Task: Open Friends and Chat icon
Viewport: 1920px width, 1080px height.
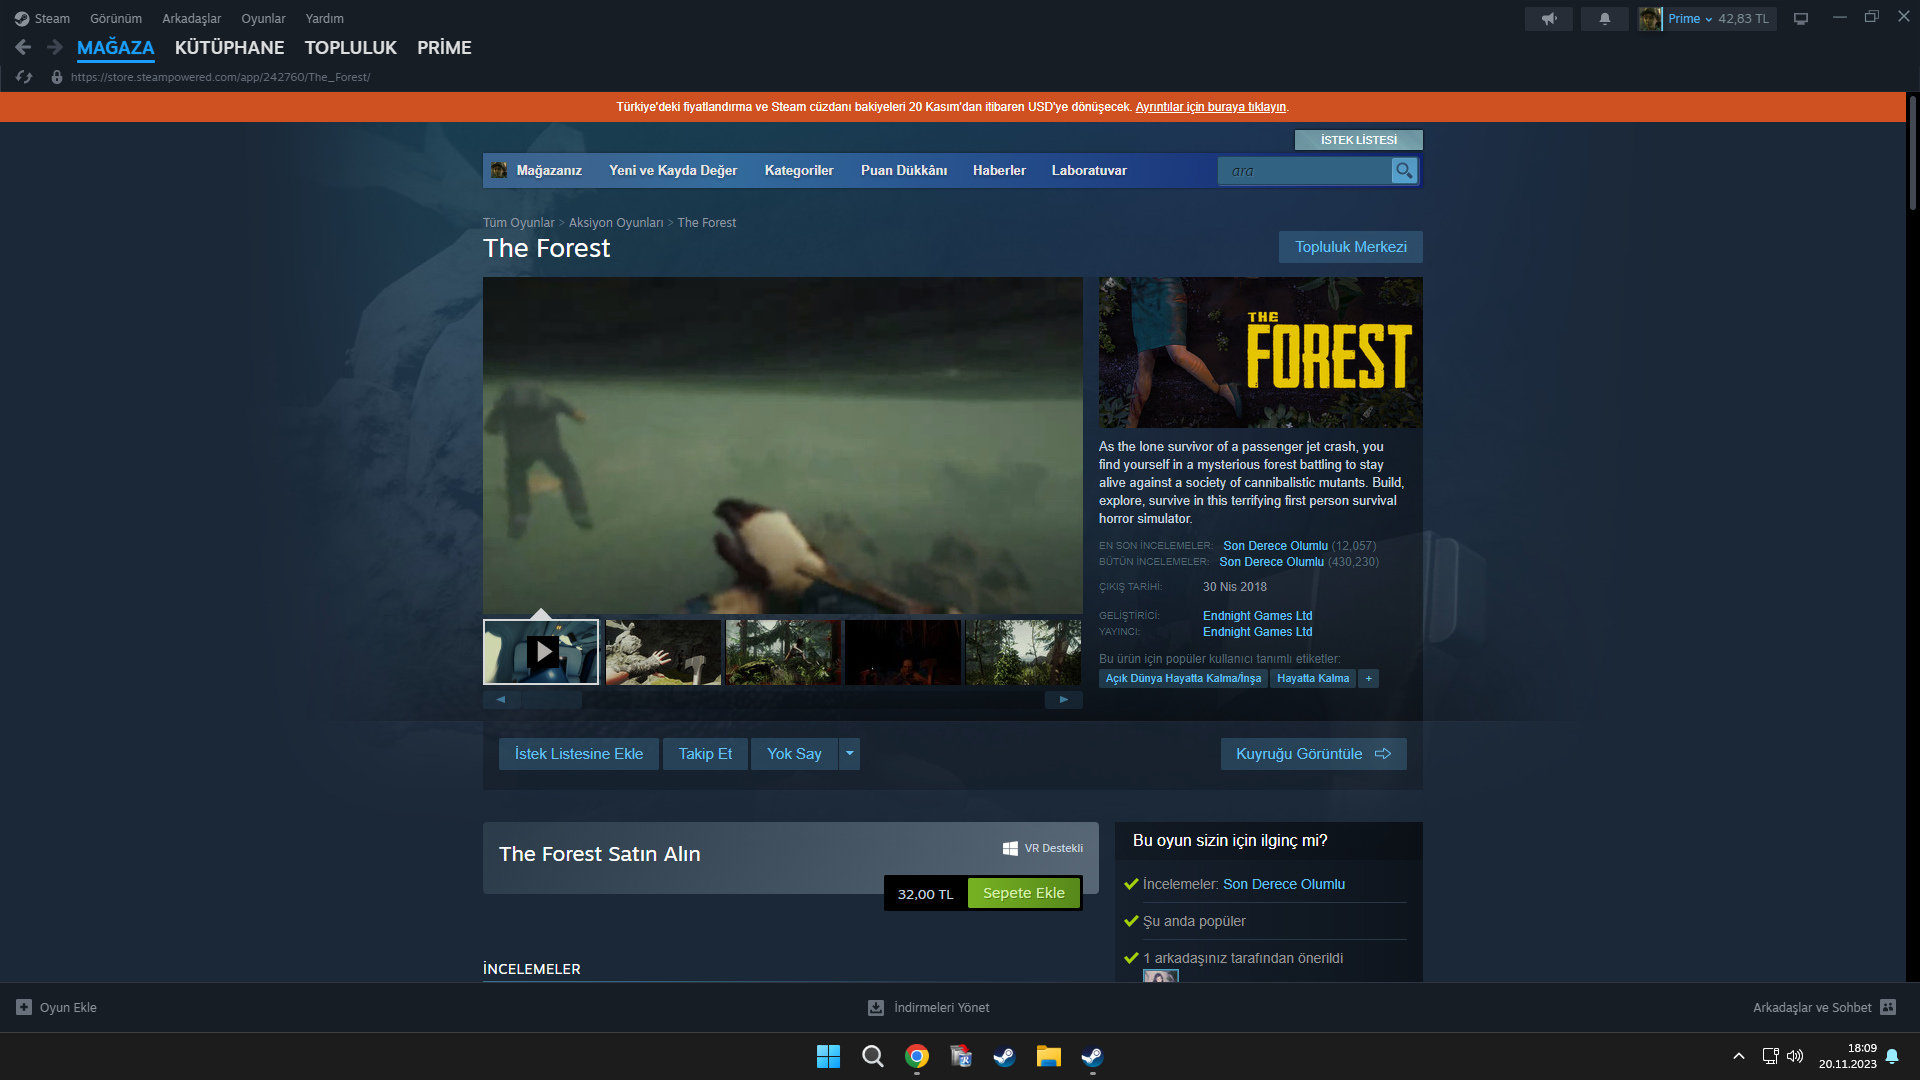Action: pos(1887,1007)
